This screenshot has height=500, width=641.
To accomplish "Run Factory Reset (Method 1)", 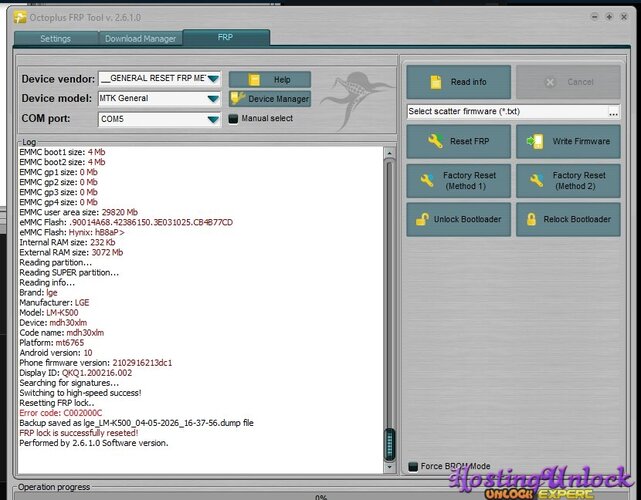I will (x=458, y=180).
